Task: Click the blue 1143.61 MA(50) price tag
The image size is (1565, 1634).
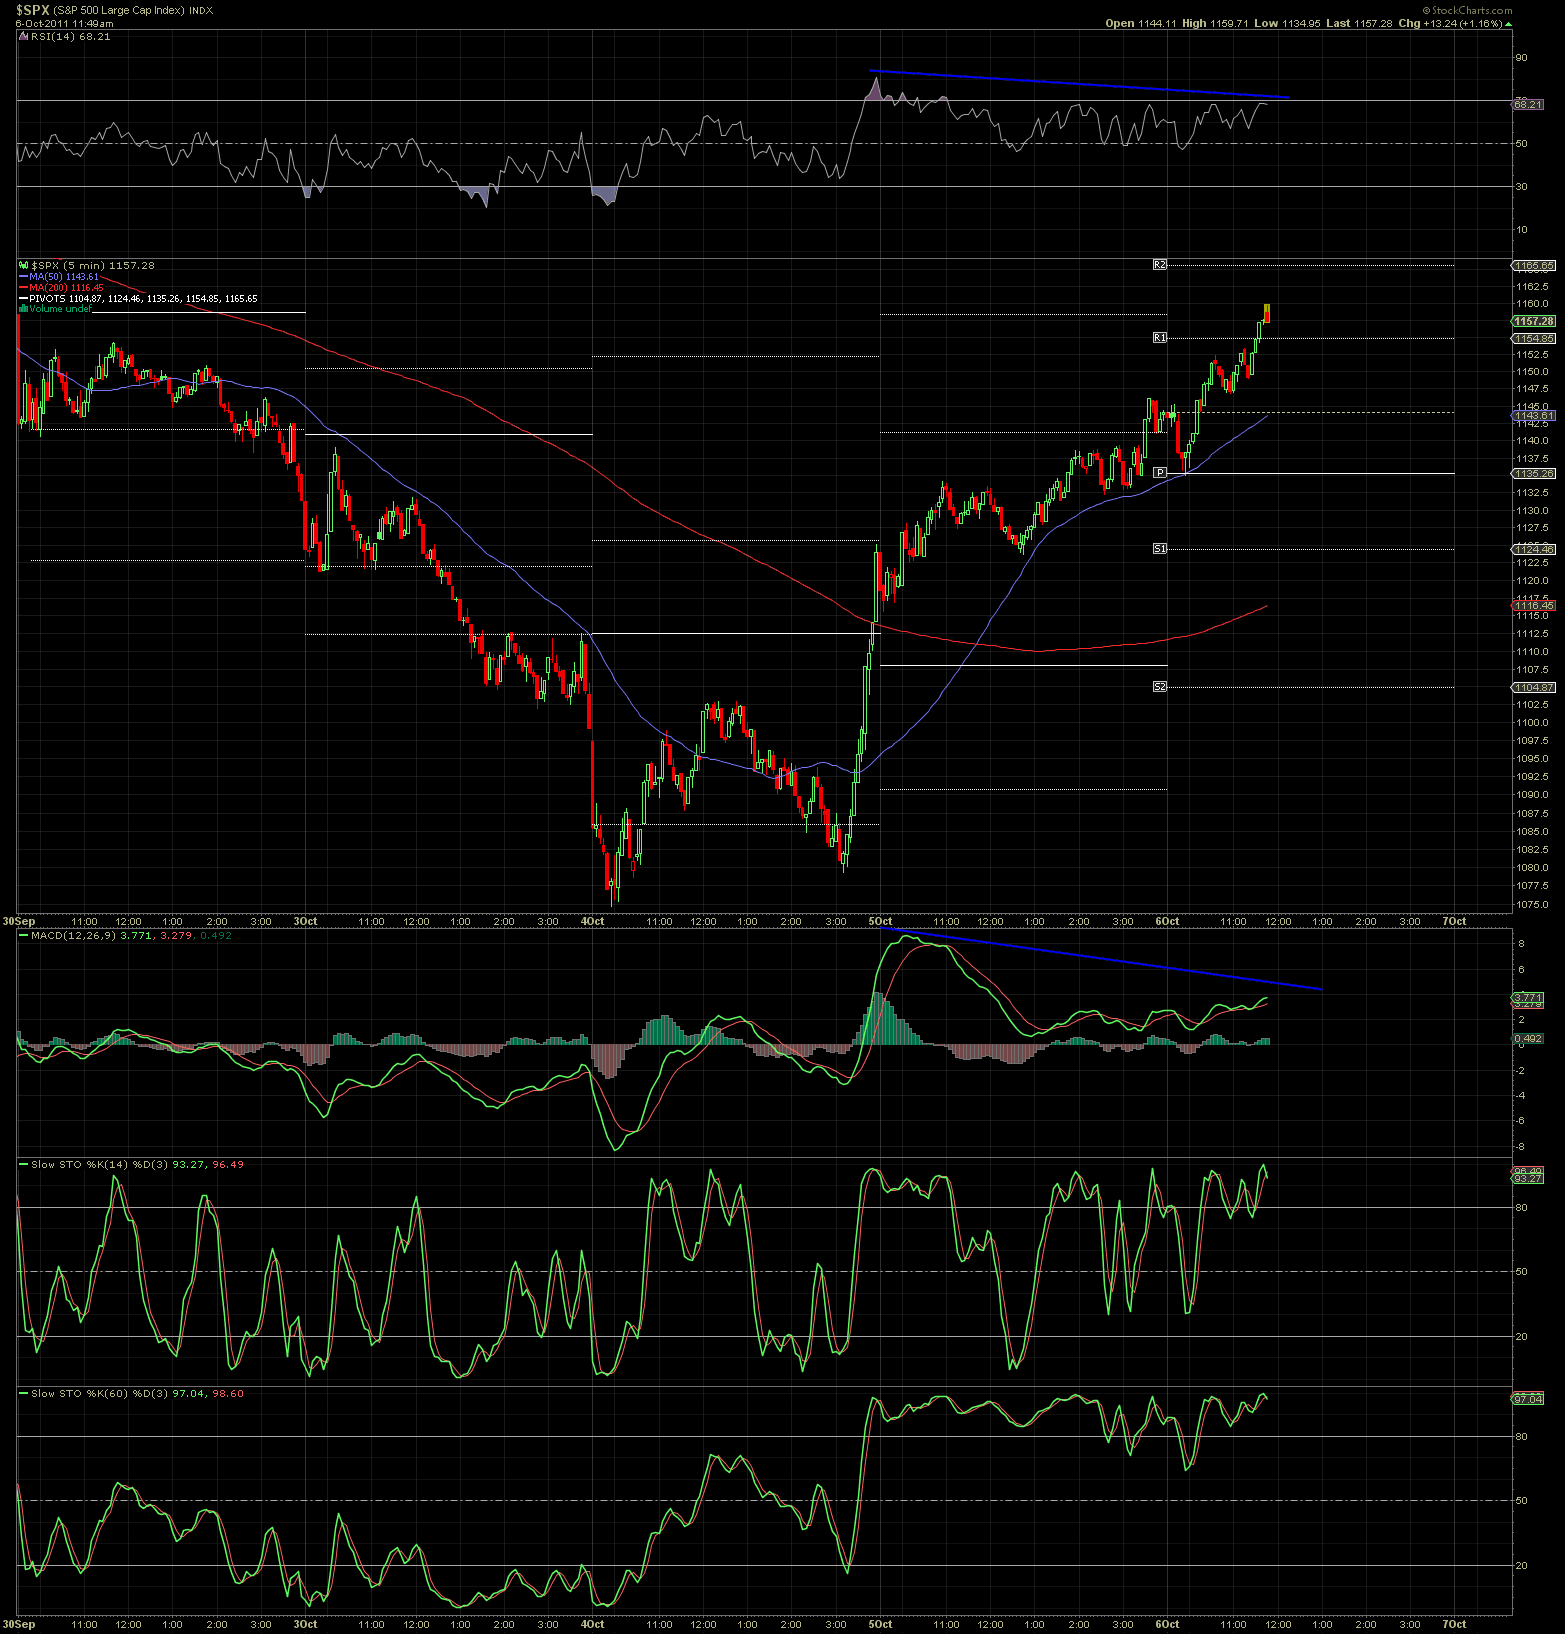Action: (1534, 415)
